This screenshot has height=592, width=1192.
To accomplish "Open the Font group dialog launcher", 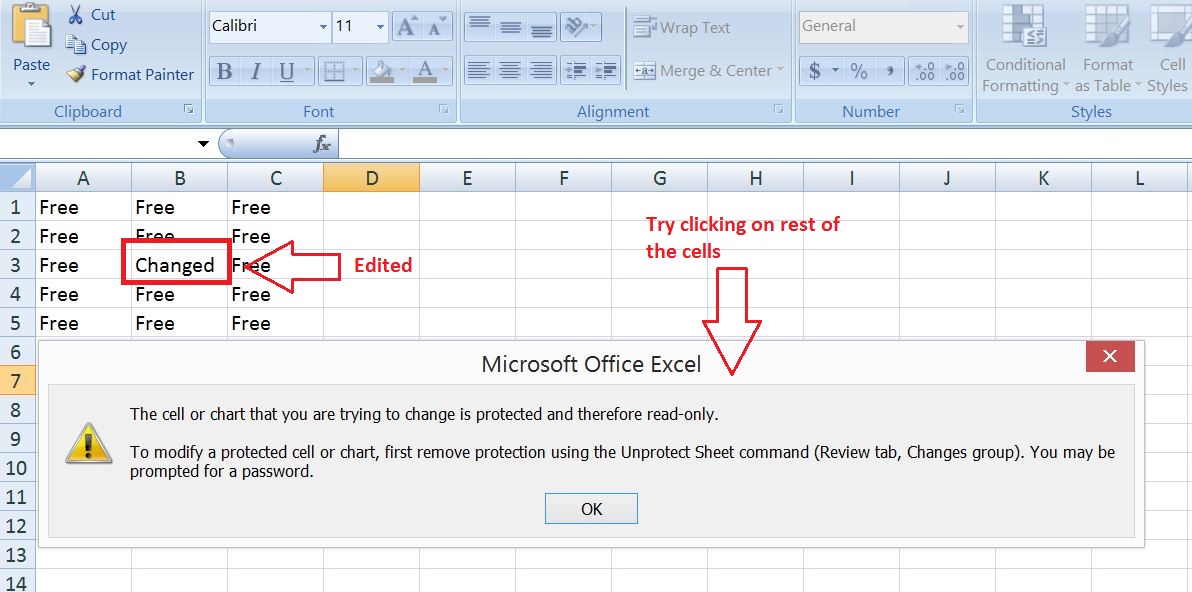I will [444, 110].
